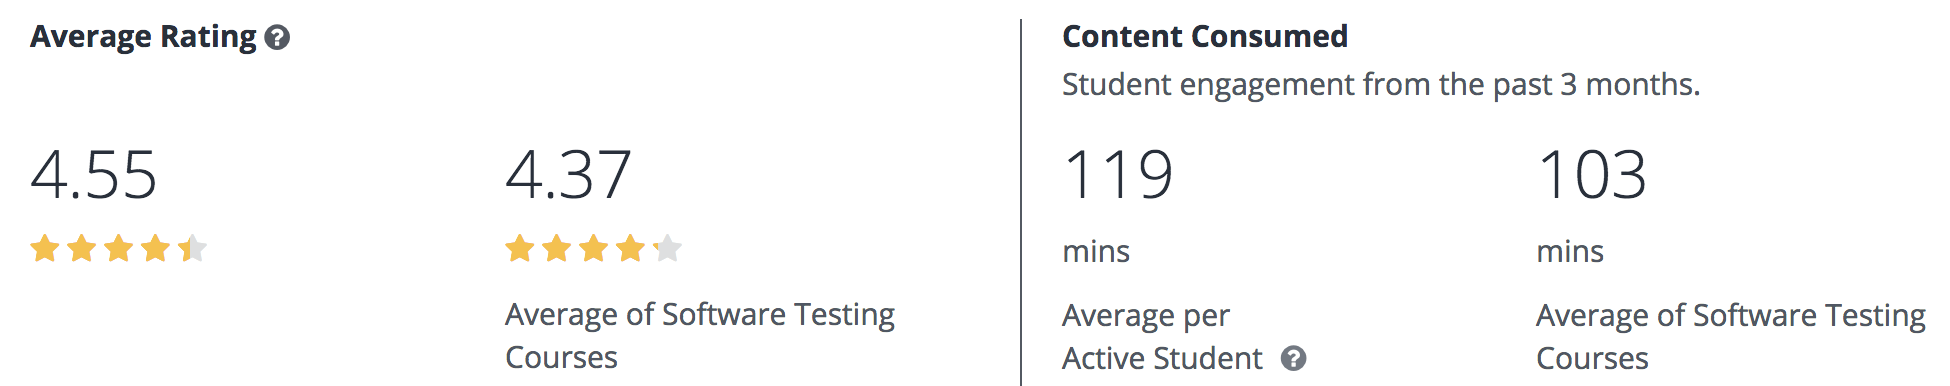Click the second star under 4.55 rating
Screen dimensions: 1950x386
82,248
